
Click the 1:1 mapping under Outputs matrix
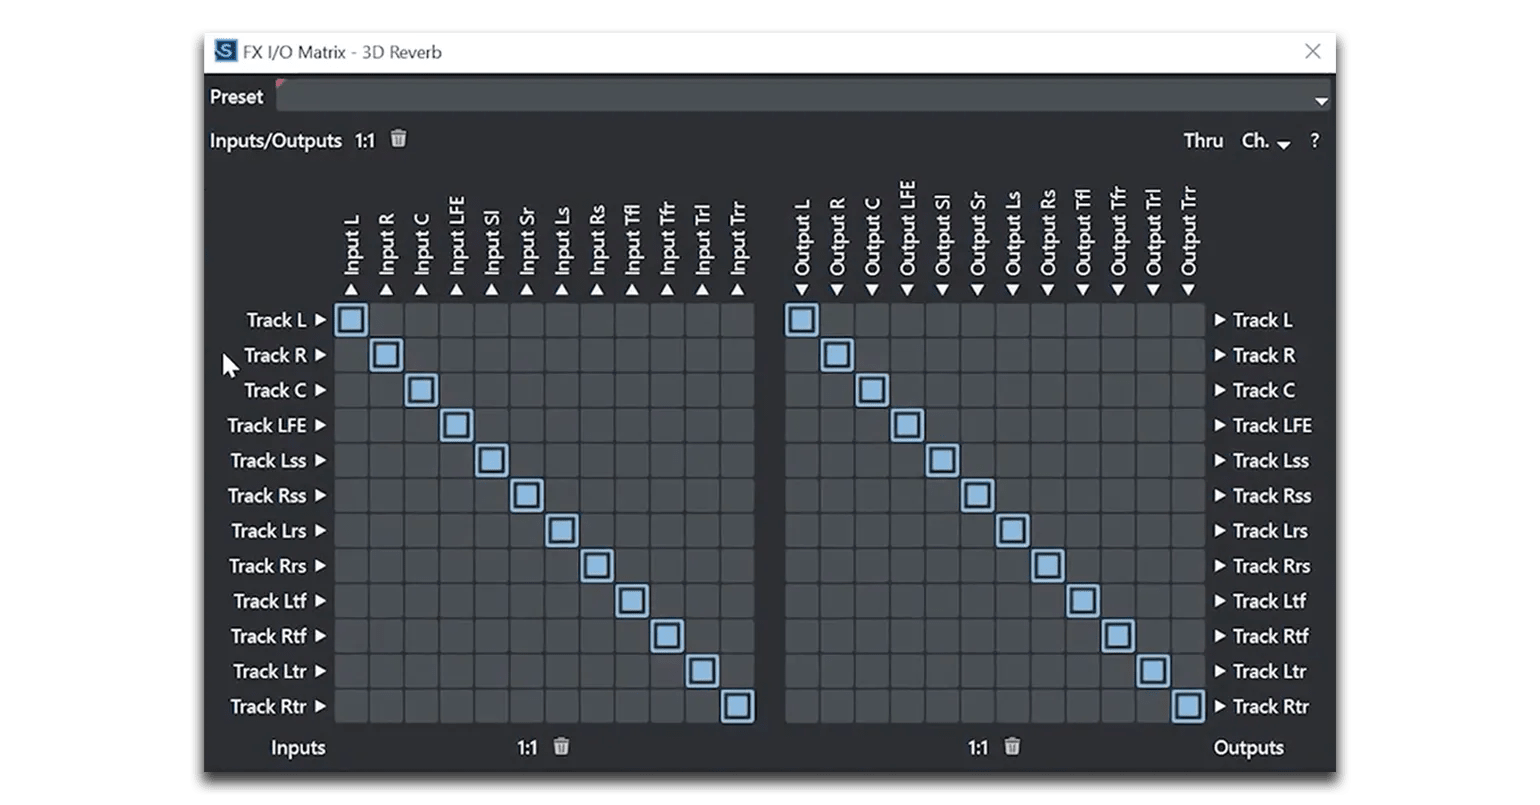point(977,747)
